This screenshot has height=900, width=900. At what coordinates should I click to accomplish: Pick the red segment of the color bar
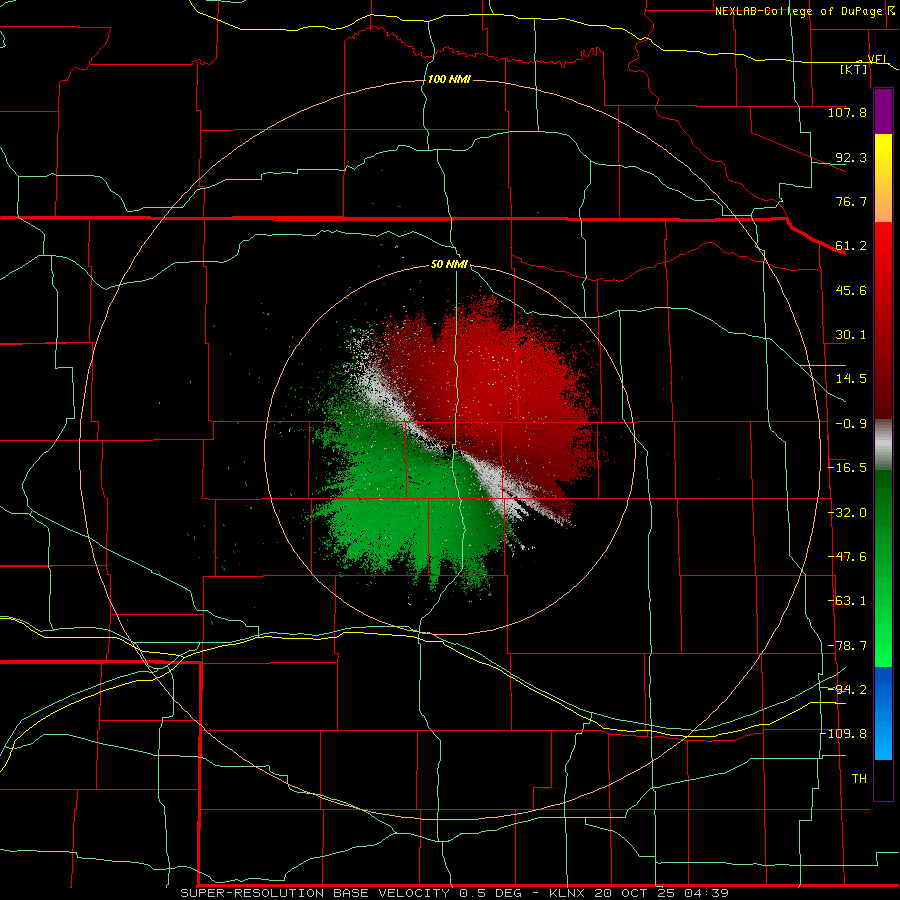(x=883, y=320)
